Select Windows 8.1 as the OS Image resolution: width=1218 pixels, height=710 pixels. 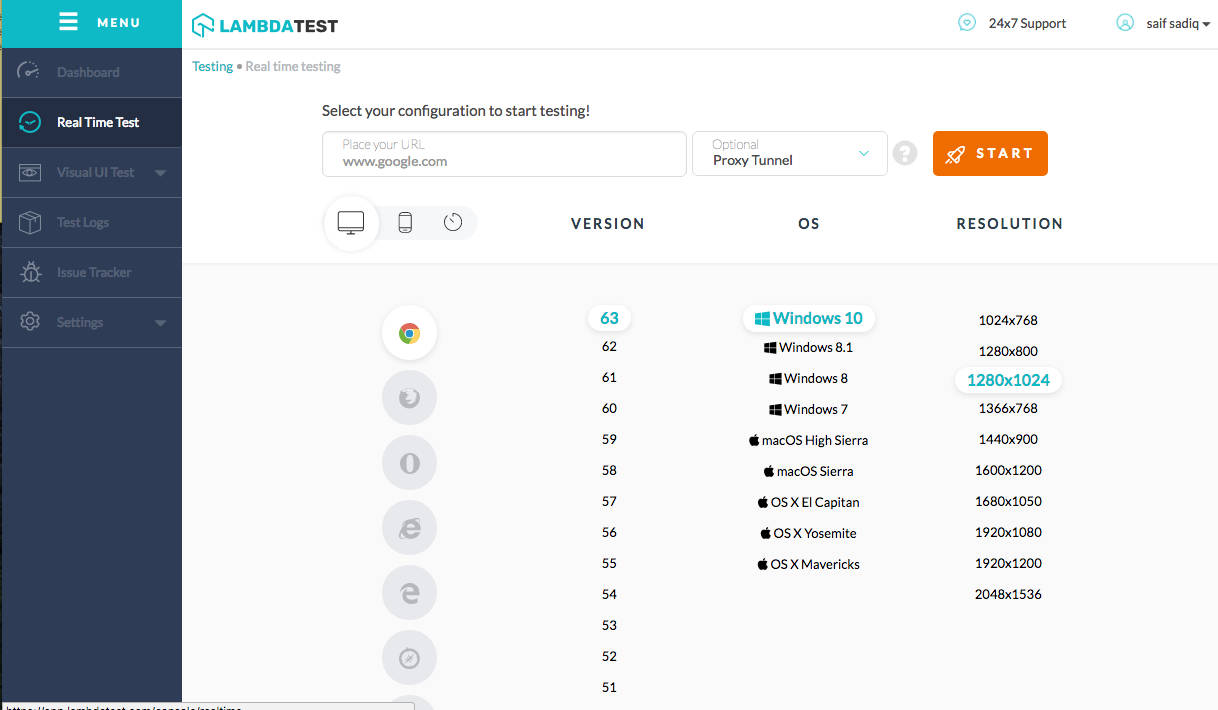point(808,347)
